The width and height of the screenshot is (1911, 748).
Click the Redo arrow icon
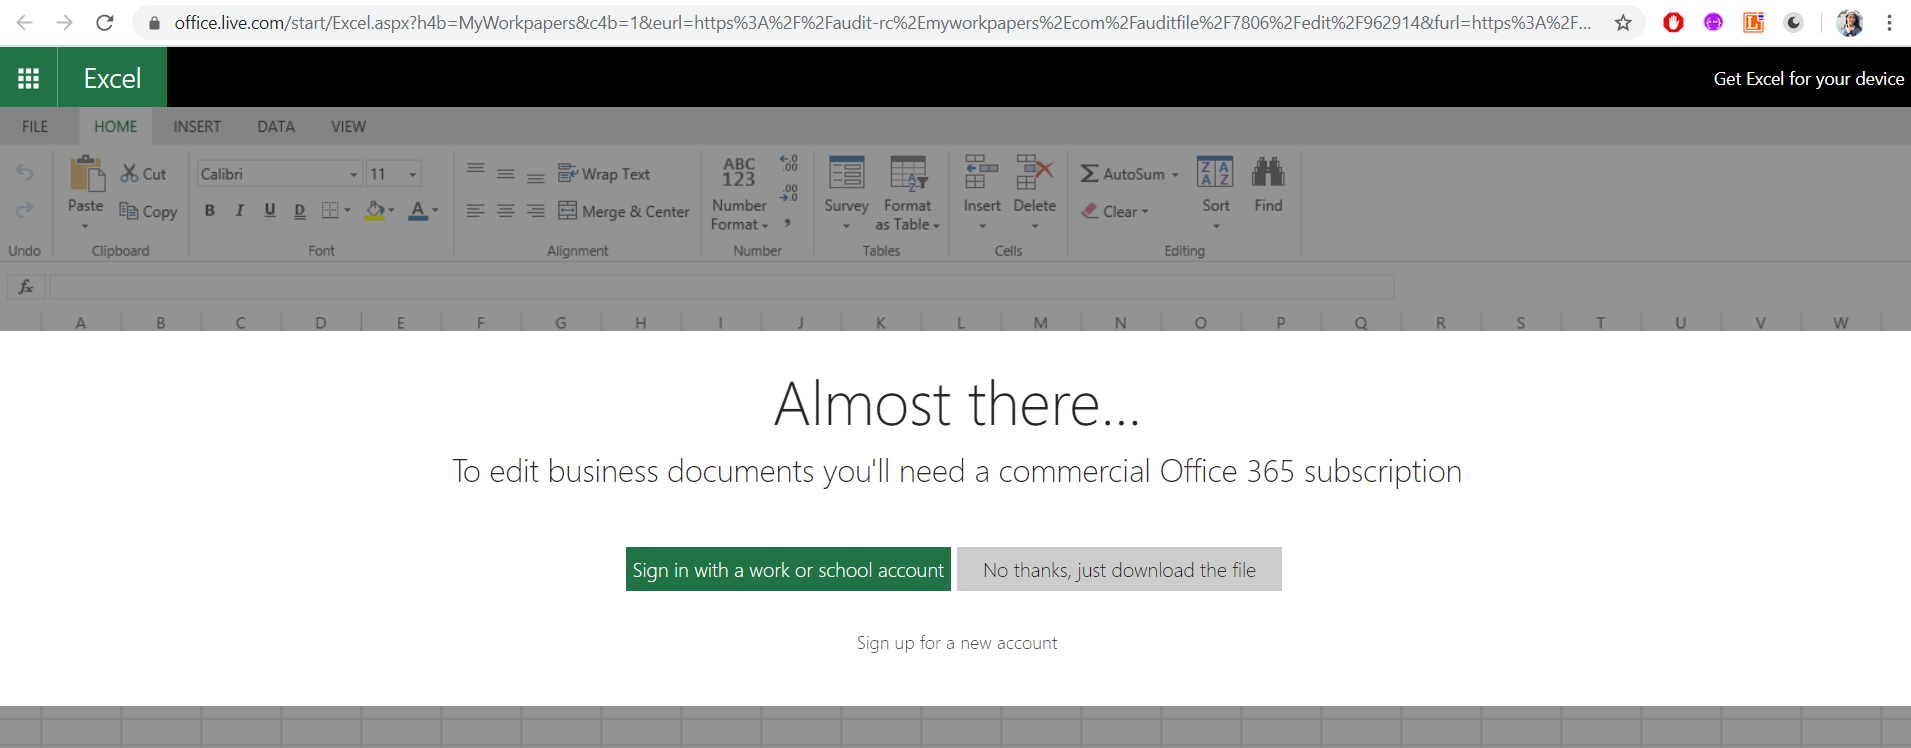tap(25, 209)
